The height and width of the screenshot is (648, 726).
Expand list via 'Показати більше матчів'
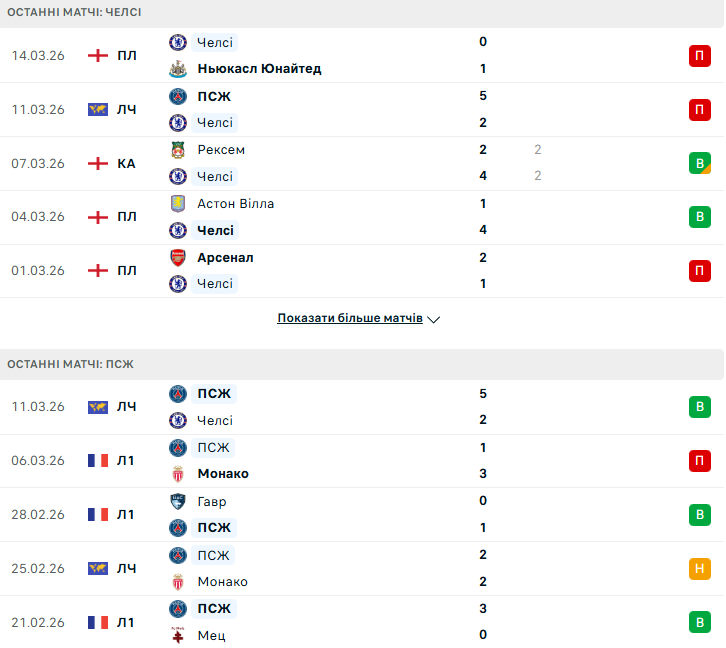[349, 319]
